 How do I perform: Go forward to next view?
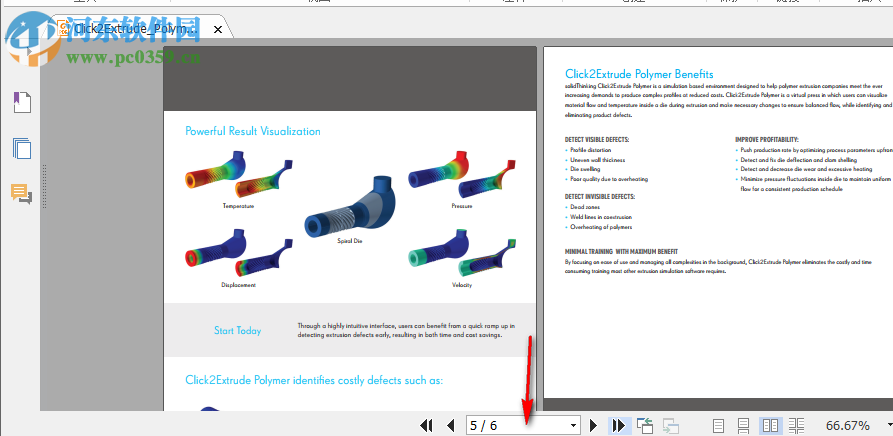(x=671, y=425)
